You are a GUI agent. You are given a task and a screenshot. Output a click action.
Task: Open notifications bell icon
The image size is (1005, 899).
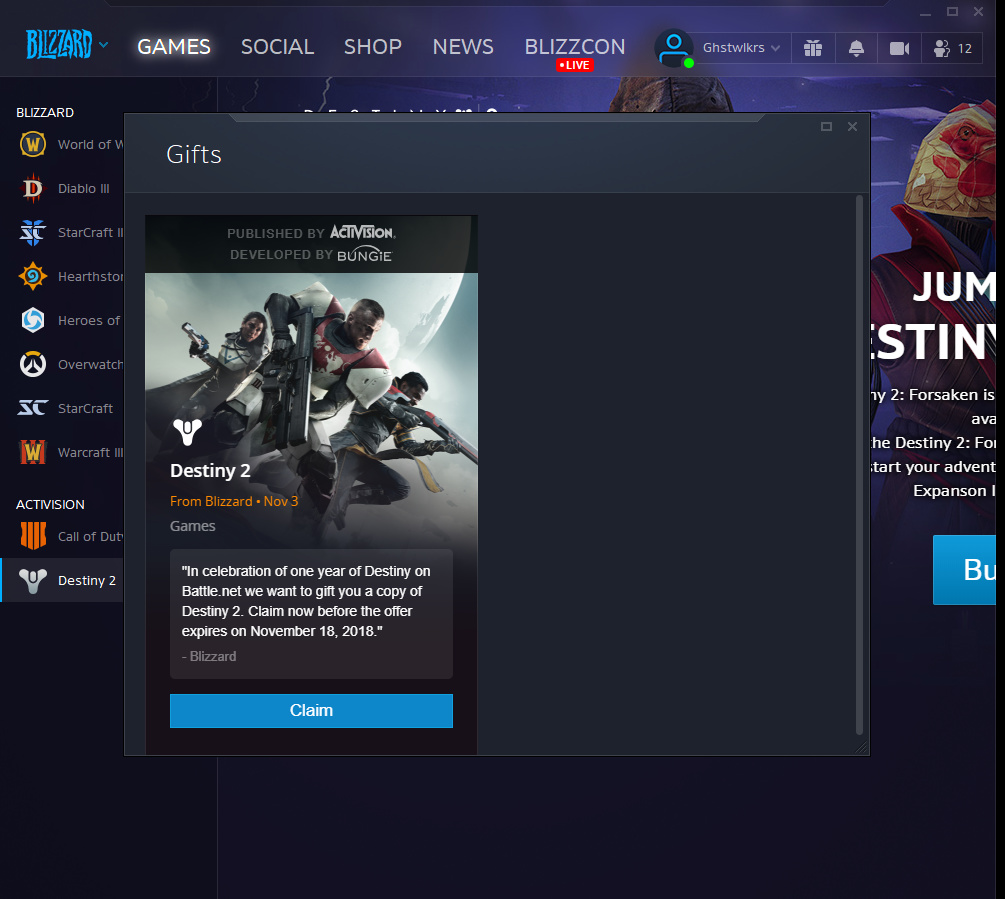coord(856,48)
